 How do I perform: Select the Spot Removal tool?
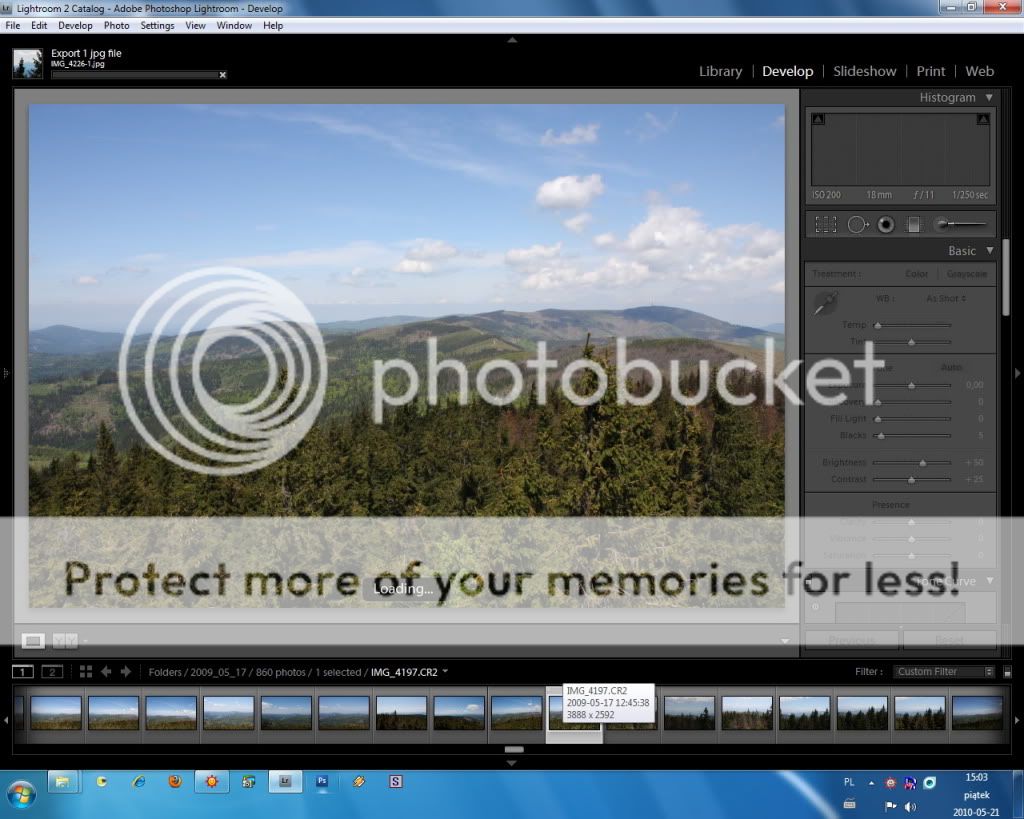(x=857, y=225)
